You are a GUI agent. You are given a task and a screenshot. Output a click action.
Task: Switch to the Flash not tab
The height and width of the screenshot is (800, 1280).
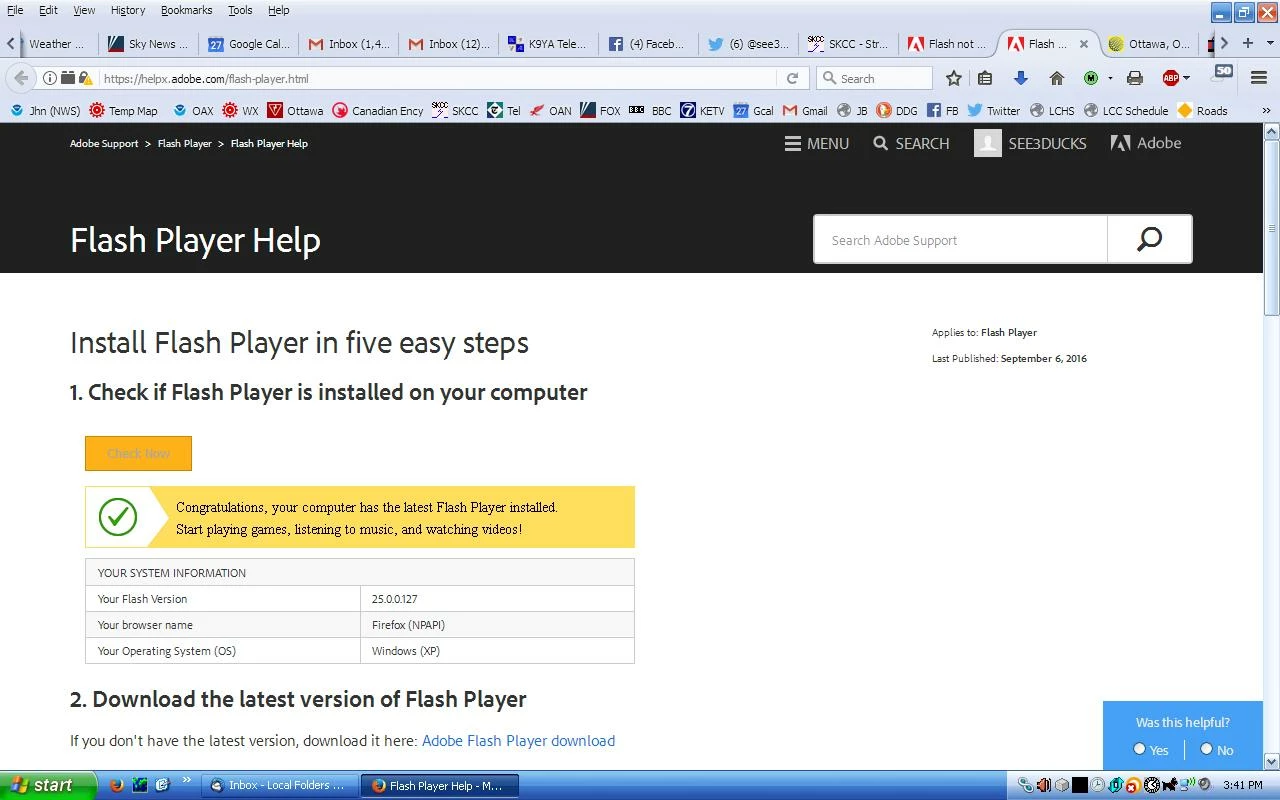[x=948, y=44]
